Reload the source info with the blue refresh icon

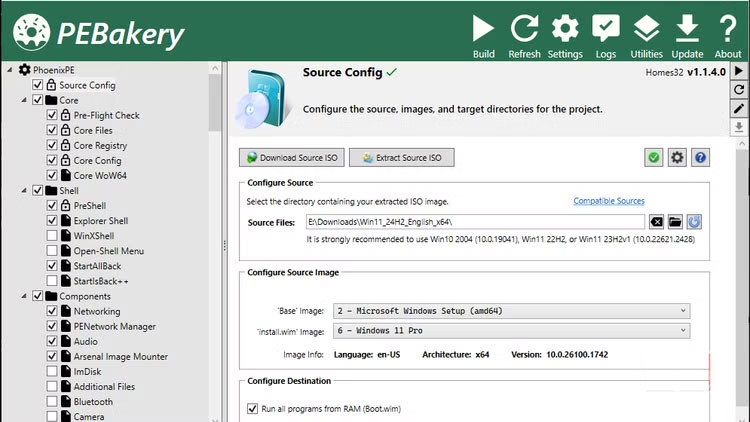694,222
